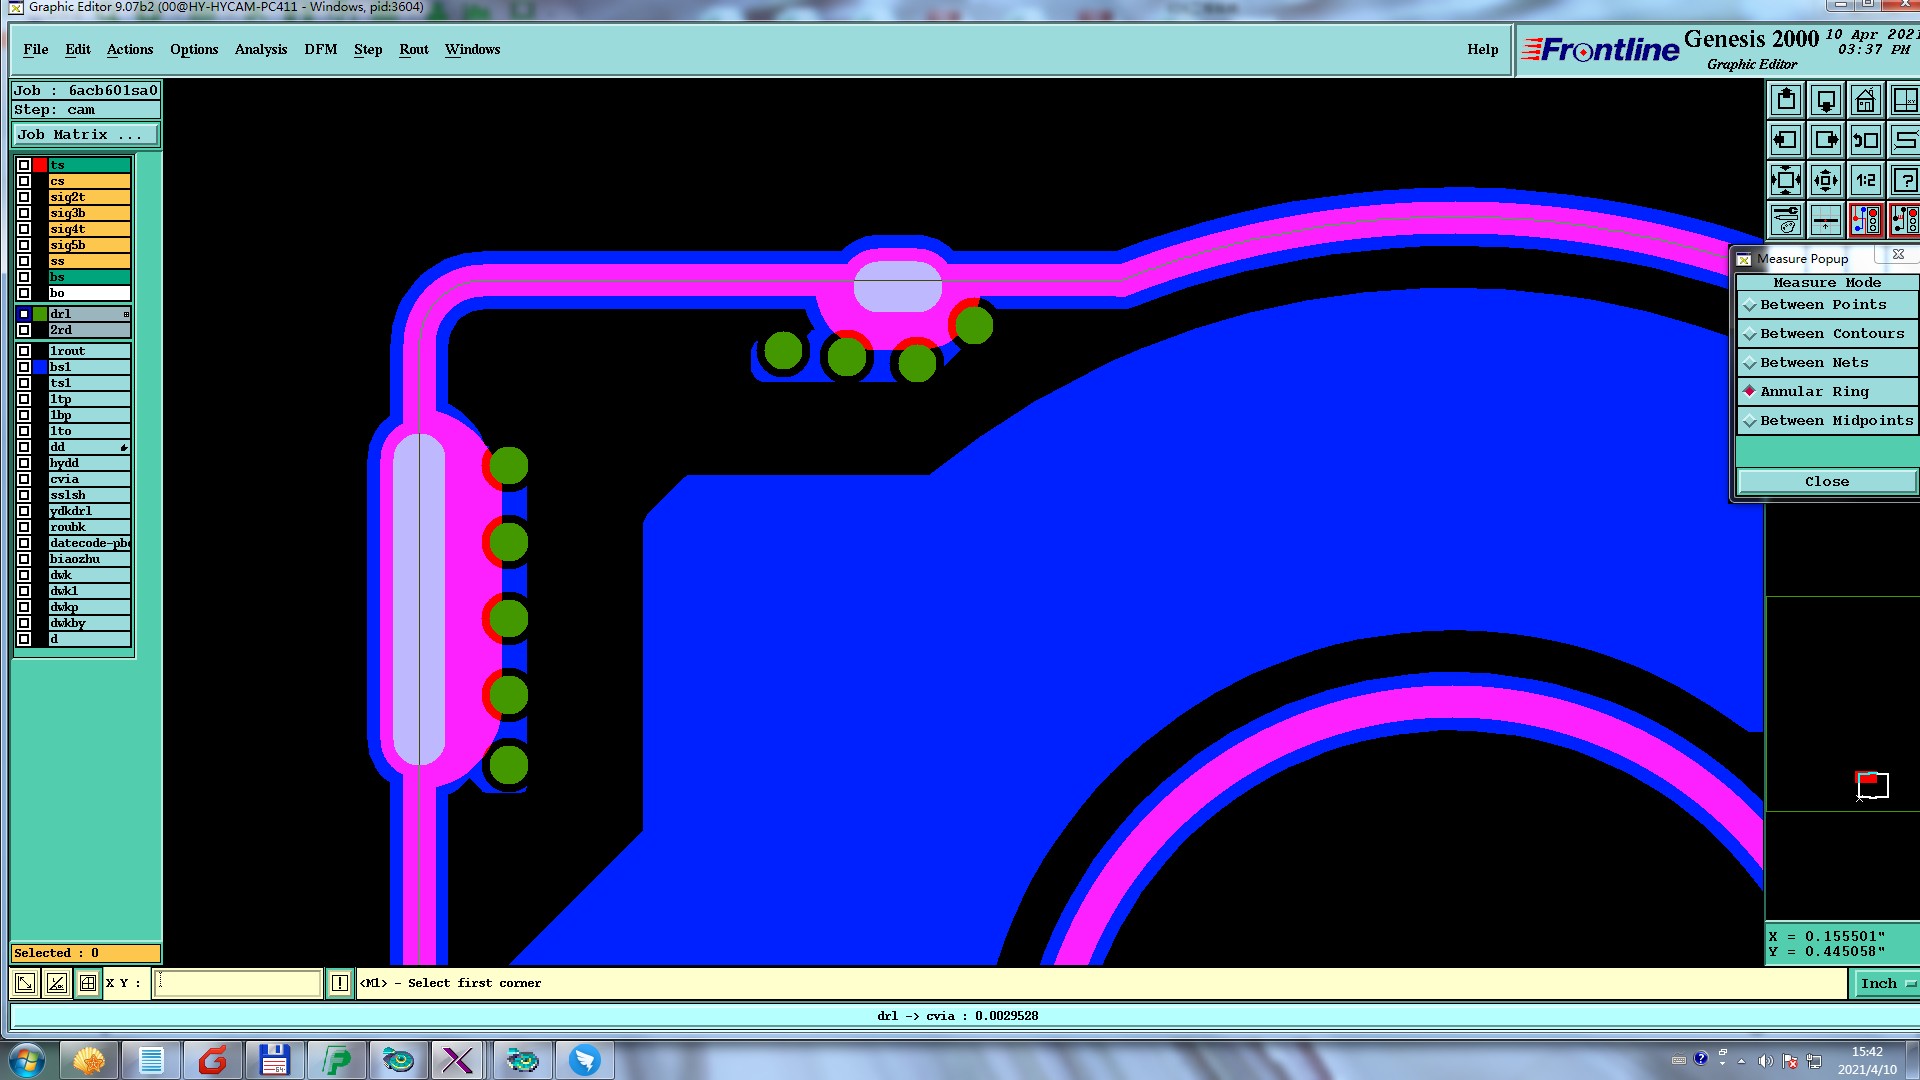Click the pan down arrow icon
This screenshot has width=1920, height=1080.
click(1826, 100)
